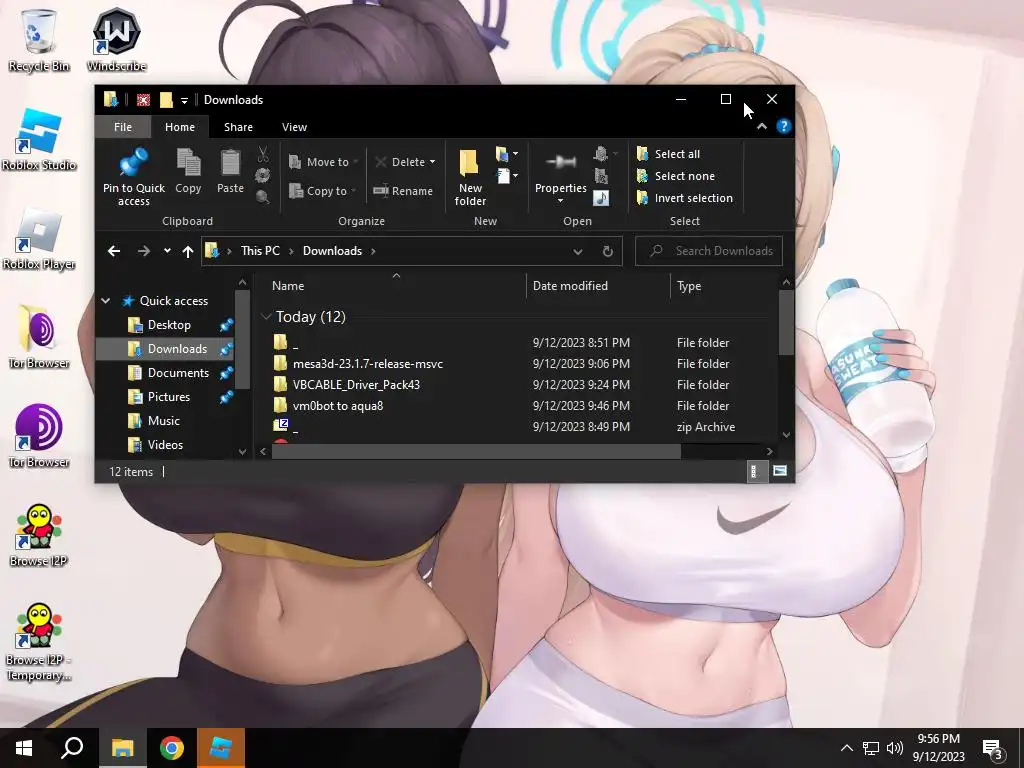Screen dimensions: 1024x768
Task: Click the horizontal scrollbar in file list
Action: [x=476, y=451]
